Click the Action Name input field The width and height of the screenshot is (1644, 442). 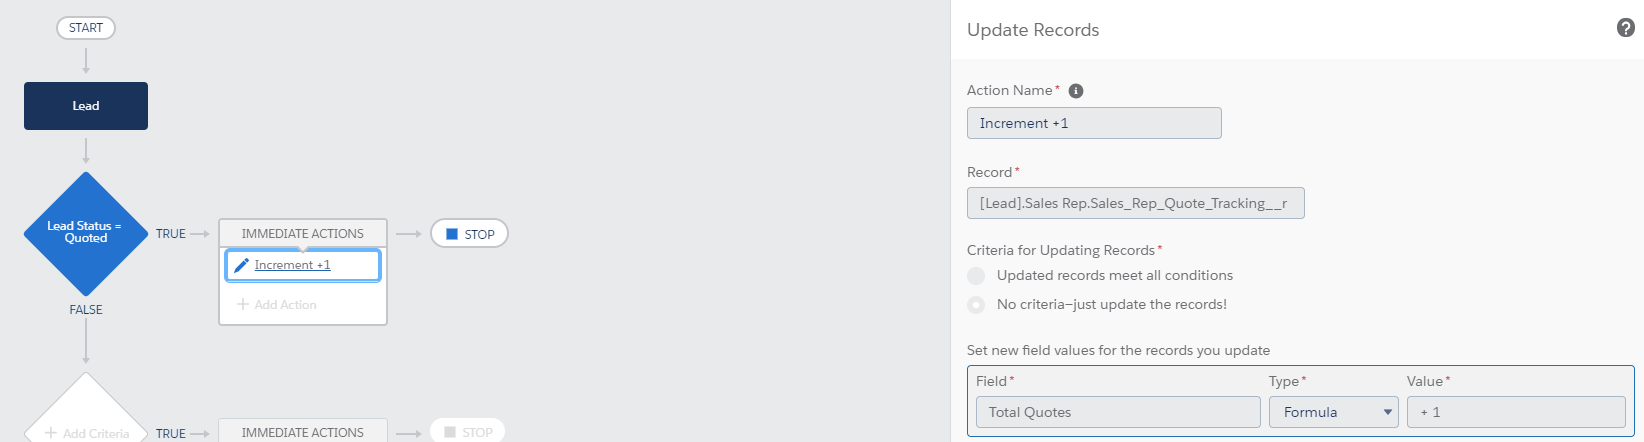click(1093, 123)
